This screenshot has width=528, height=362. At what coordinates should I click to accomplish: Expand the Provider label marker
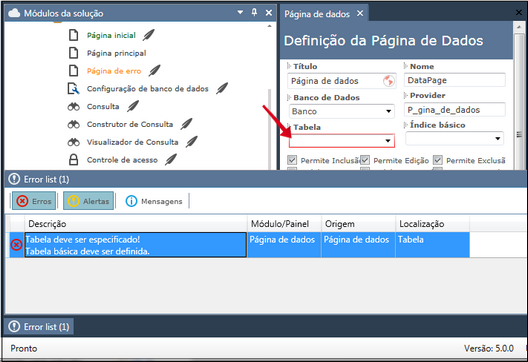406,95
